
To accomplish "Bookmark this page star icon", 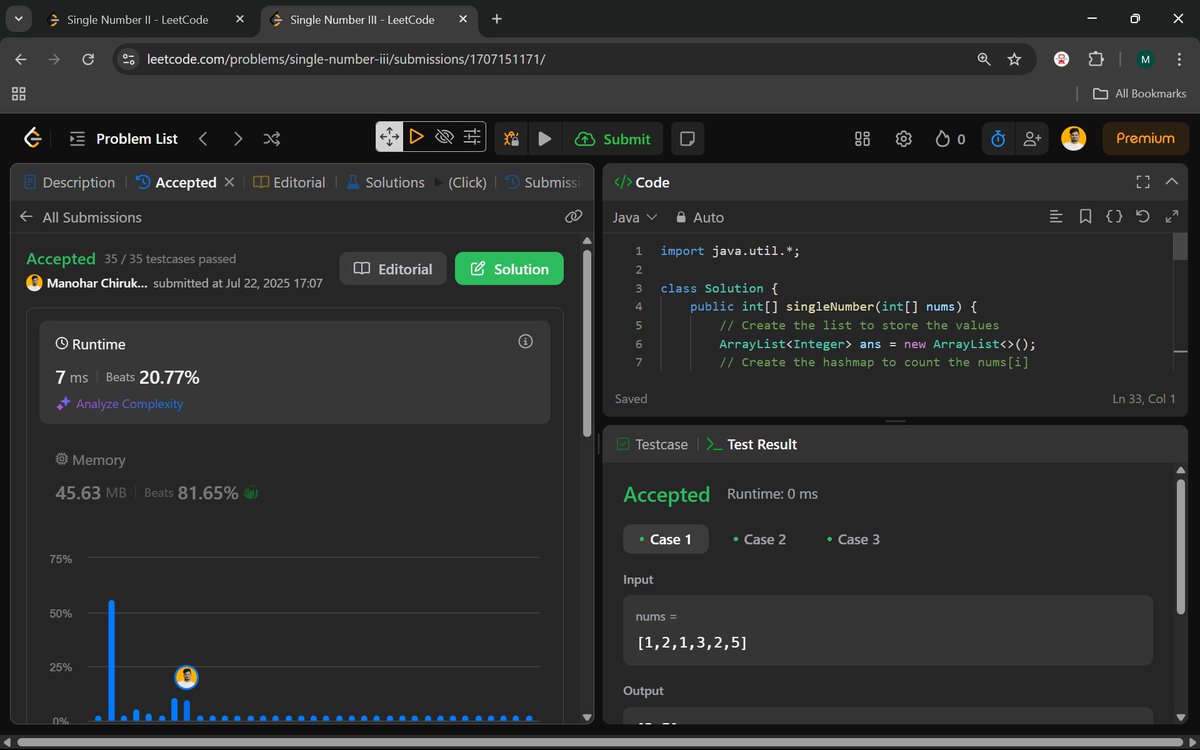I will click(x=1014, y=59).
